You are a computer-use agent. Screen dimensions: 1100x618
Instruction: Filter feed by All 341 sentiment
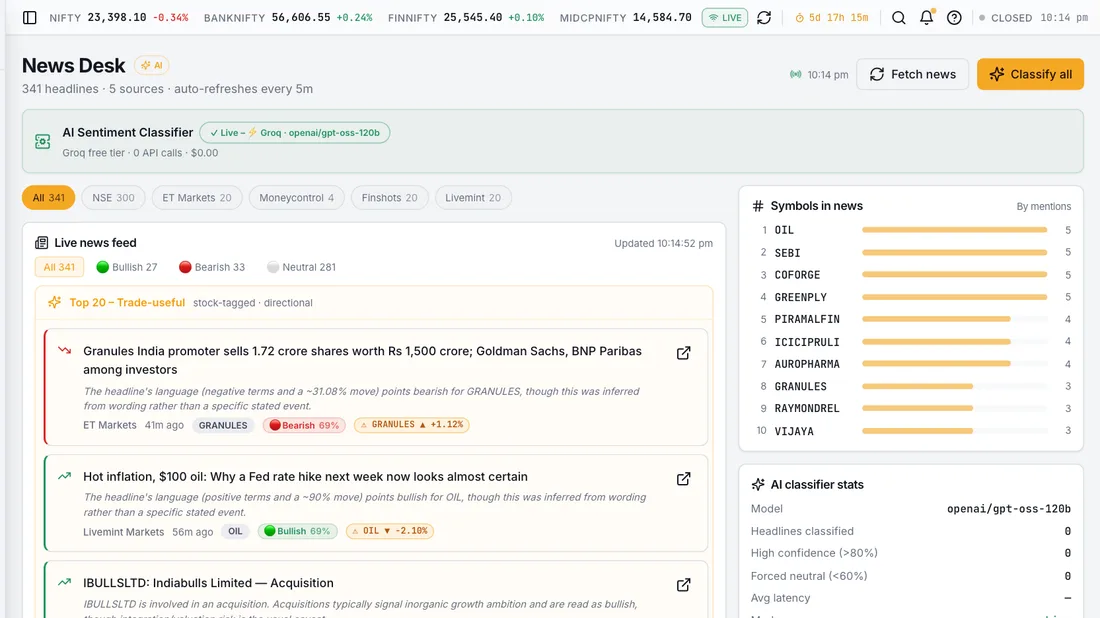[59, 267]
